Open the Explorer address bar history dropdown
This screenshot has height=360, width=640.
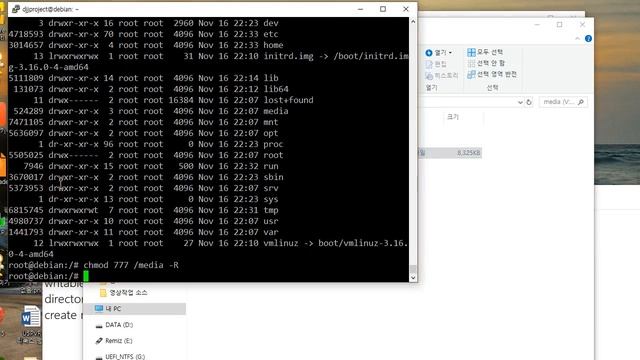coord(520,102)
